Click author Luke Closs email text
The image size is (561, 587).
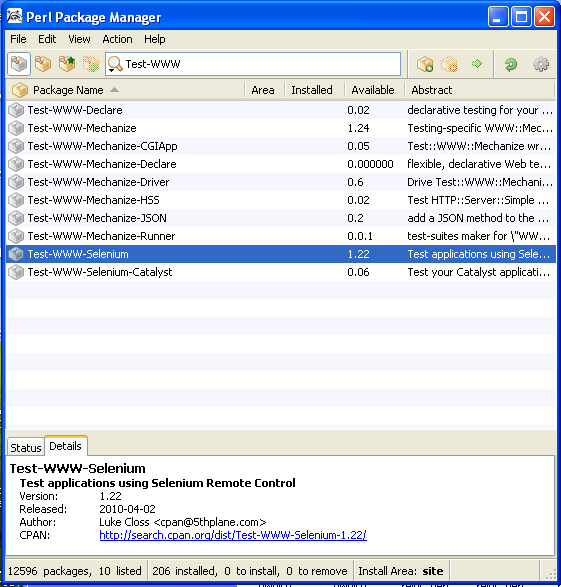click(x=183, y=522)
